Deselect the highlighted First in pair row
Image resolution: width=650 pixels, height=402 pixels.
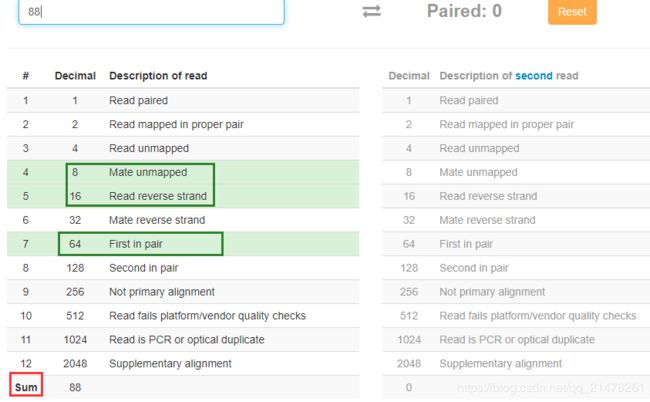(x=183, y=244)
